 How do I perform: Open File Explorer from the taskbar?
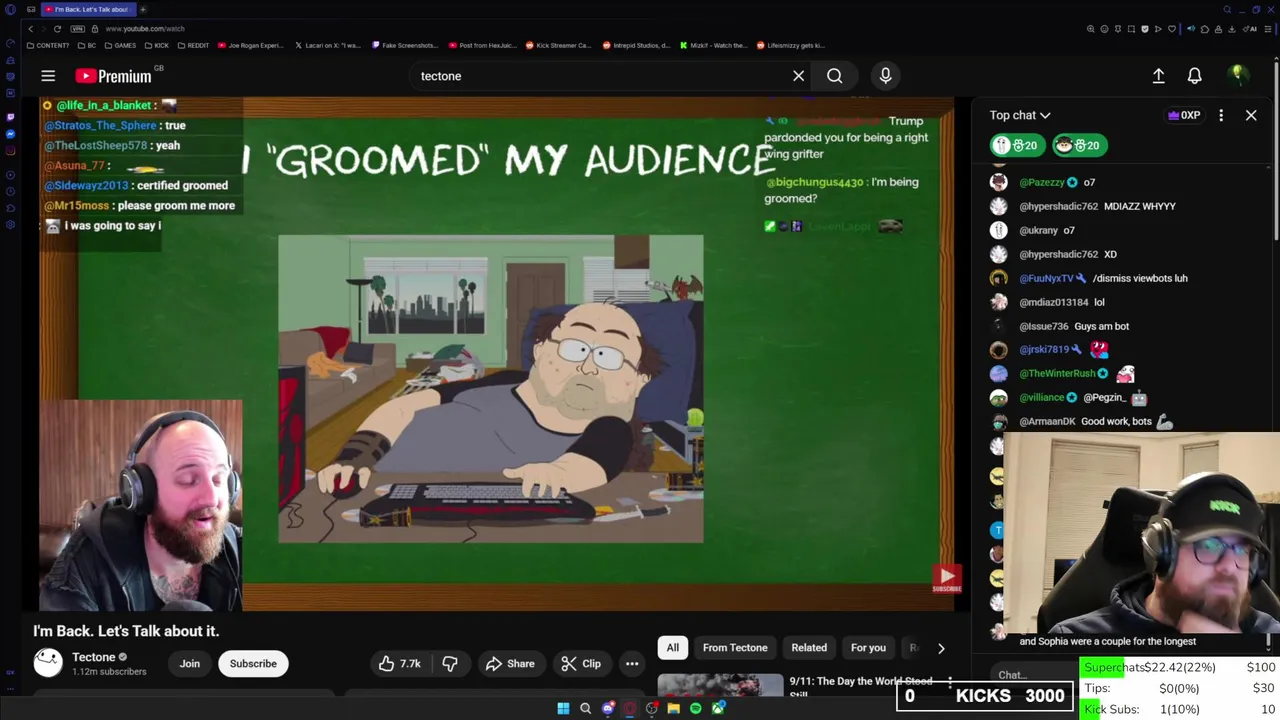(x=673, y=709)
